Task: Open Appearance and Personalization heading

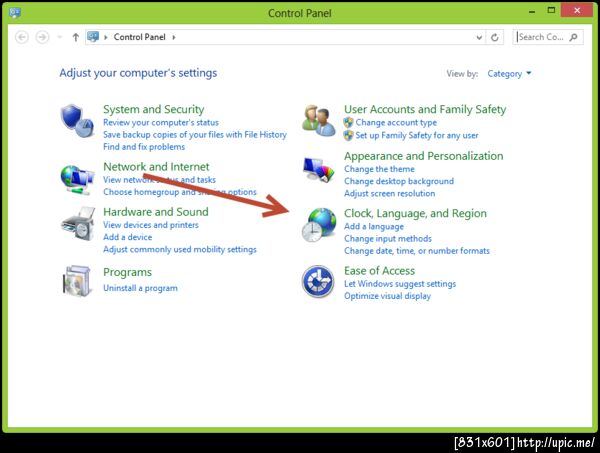Action: tap(424, 156)
